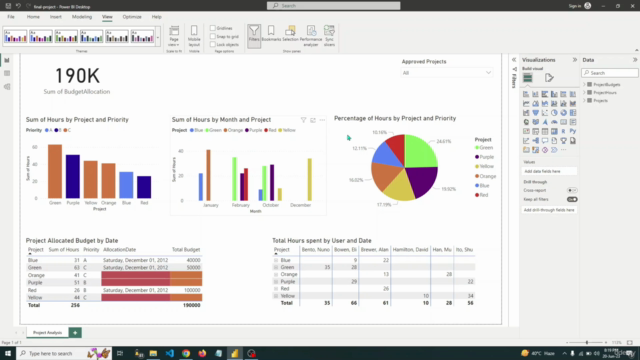
Task: Open the Help ribbon tab
Action: pos(156,17)
